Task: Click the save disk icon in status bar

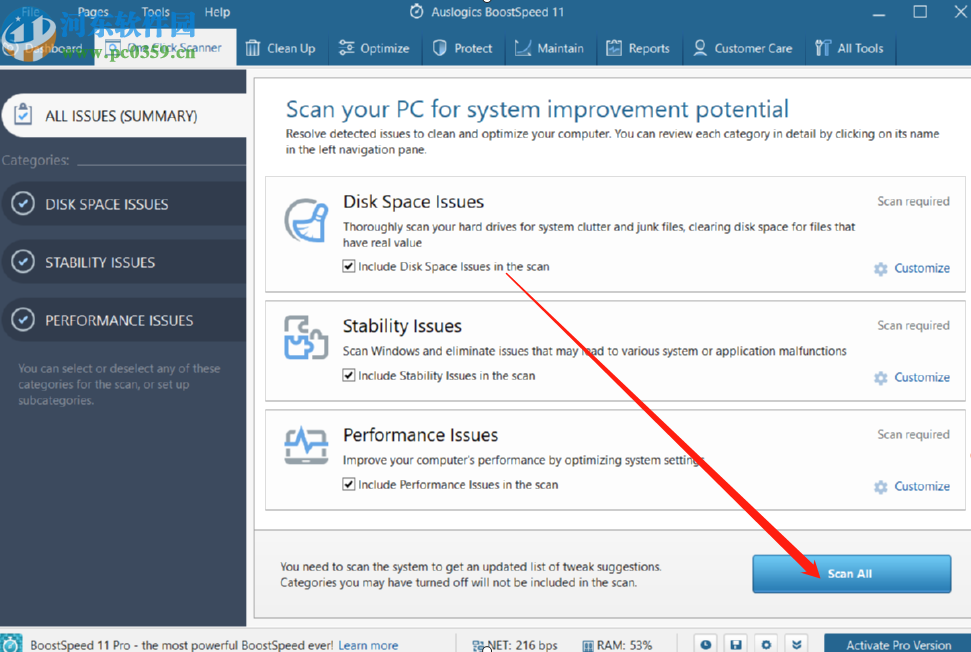Action: (736, 645)
